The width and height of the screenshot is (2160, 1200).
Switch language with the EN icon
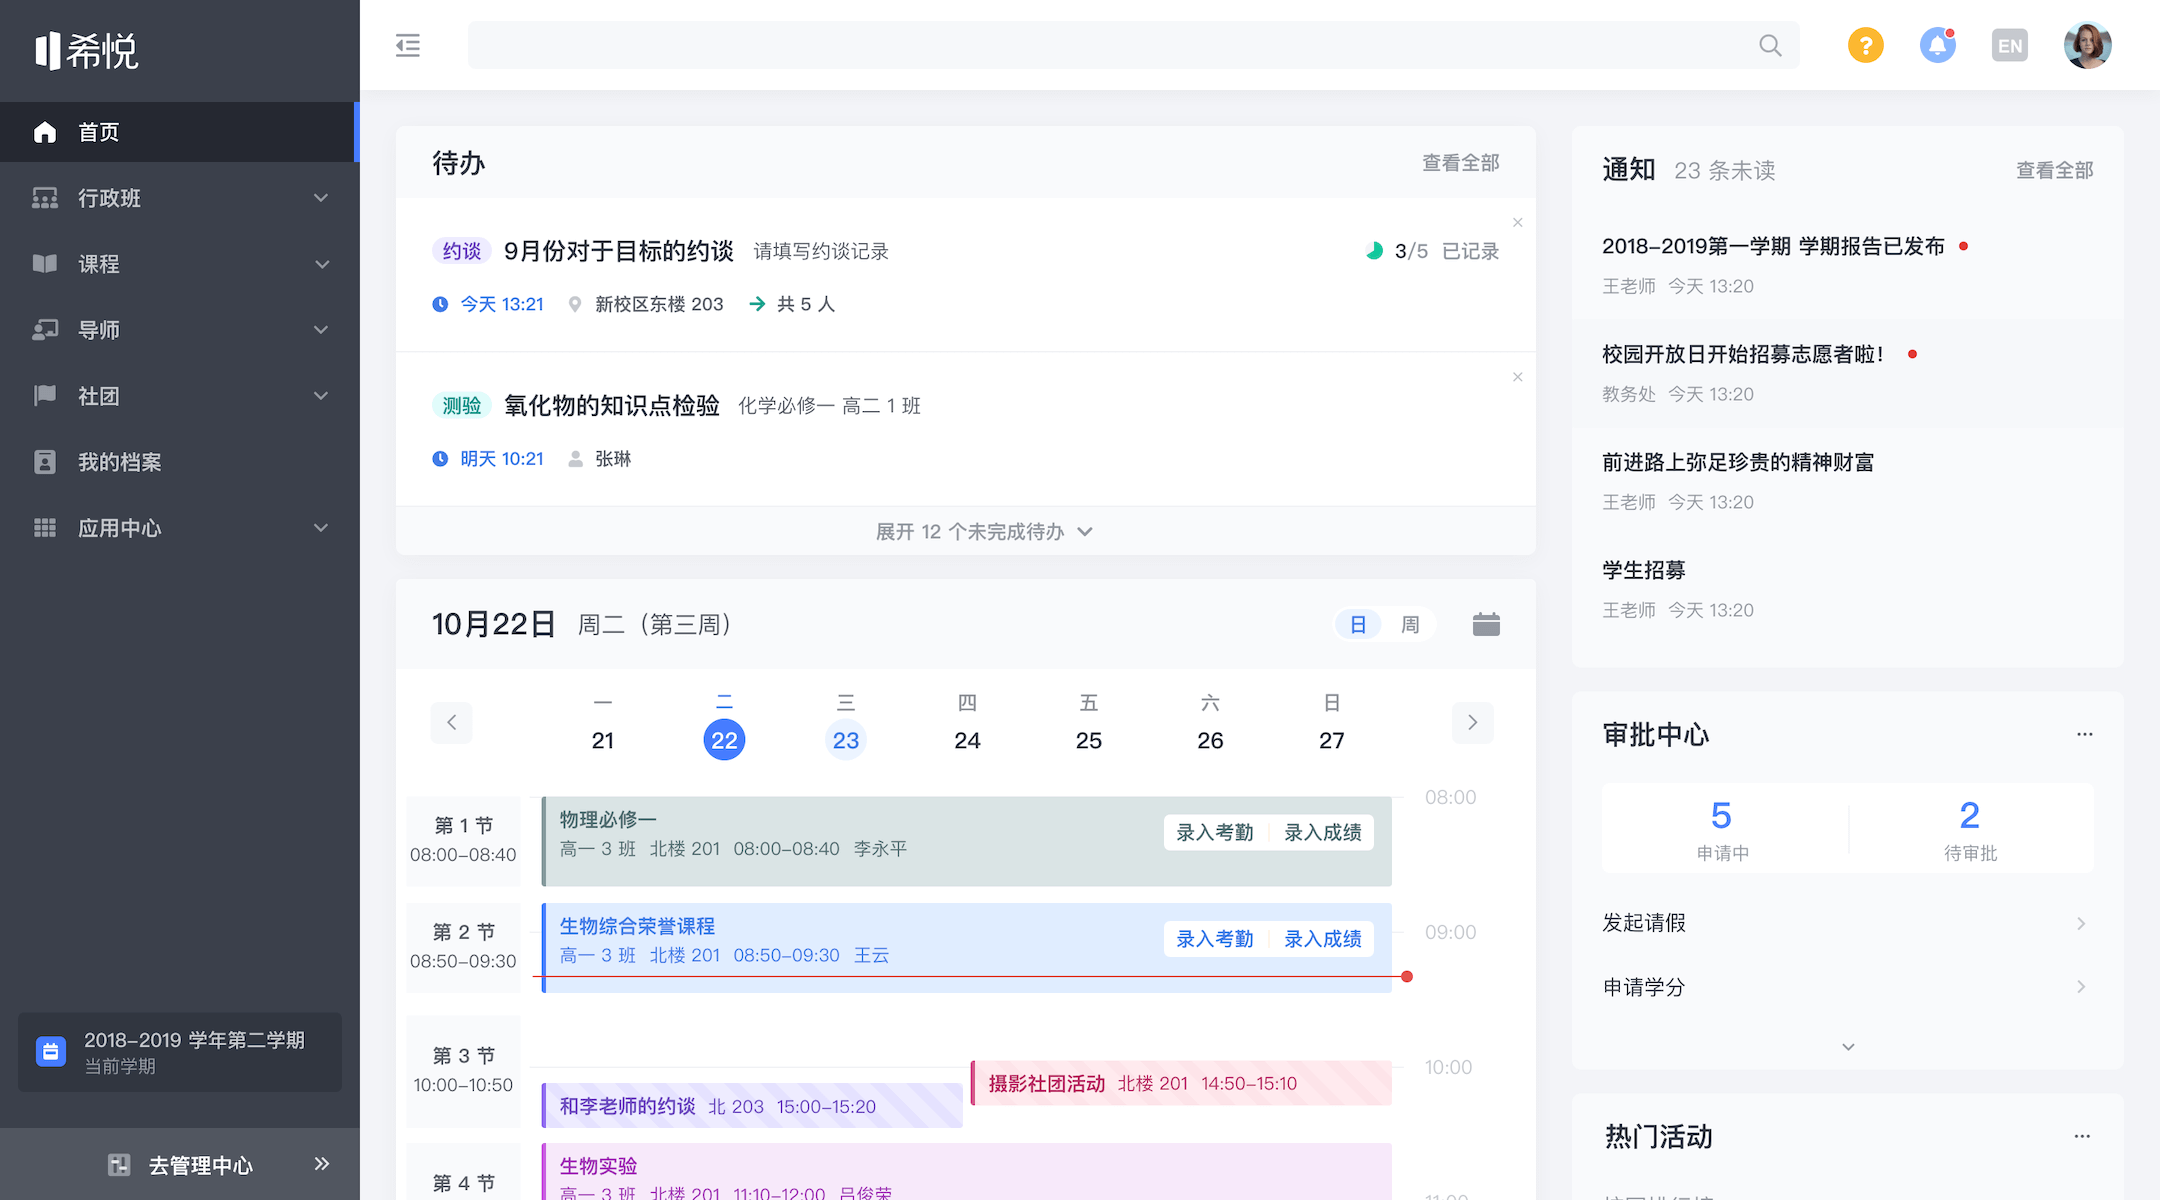pyautogui.click(x=2009, y=46)
